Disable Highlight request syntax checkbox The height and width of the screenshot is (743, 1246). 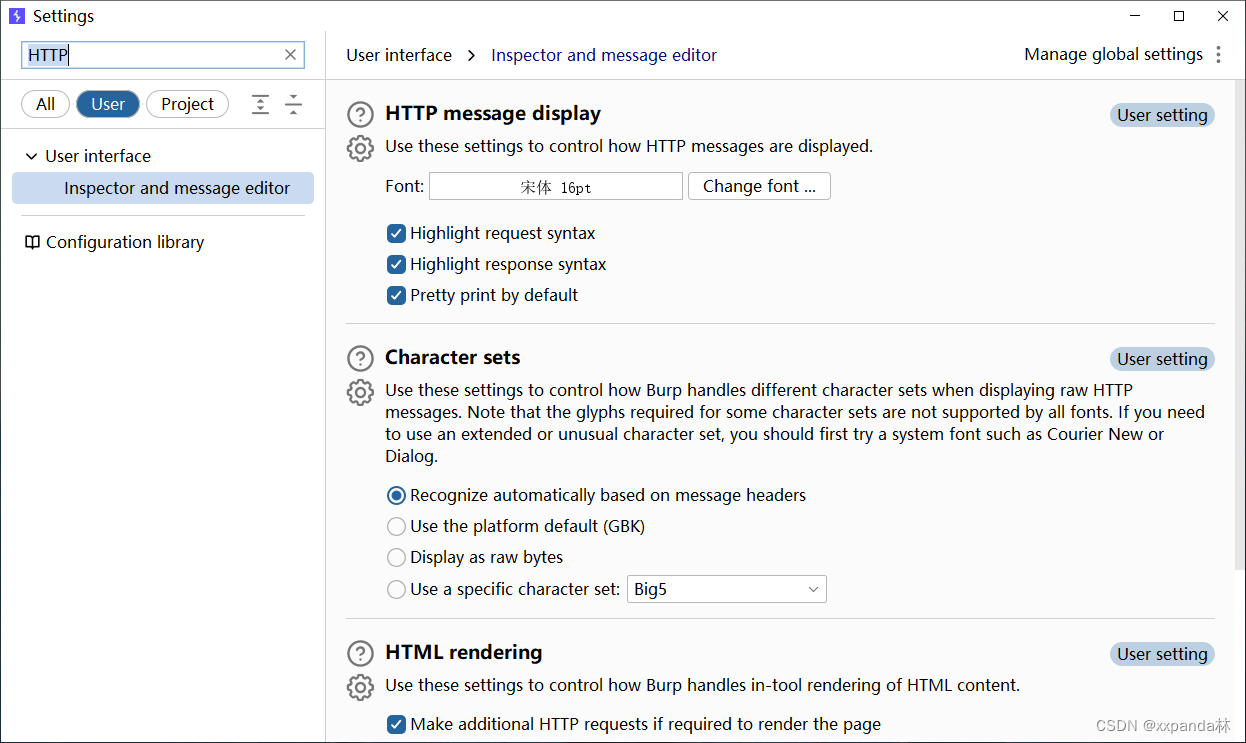(x=397, y=234)
